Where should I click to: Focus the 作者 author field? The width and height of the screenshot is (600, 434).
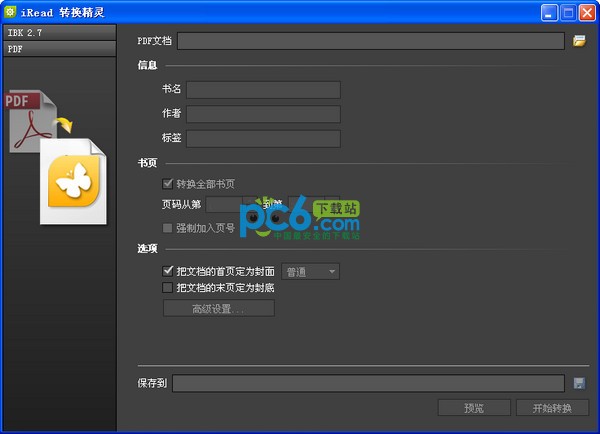[263, 114]
